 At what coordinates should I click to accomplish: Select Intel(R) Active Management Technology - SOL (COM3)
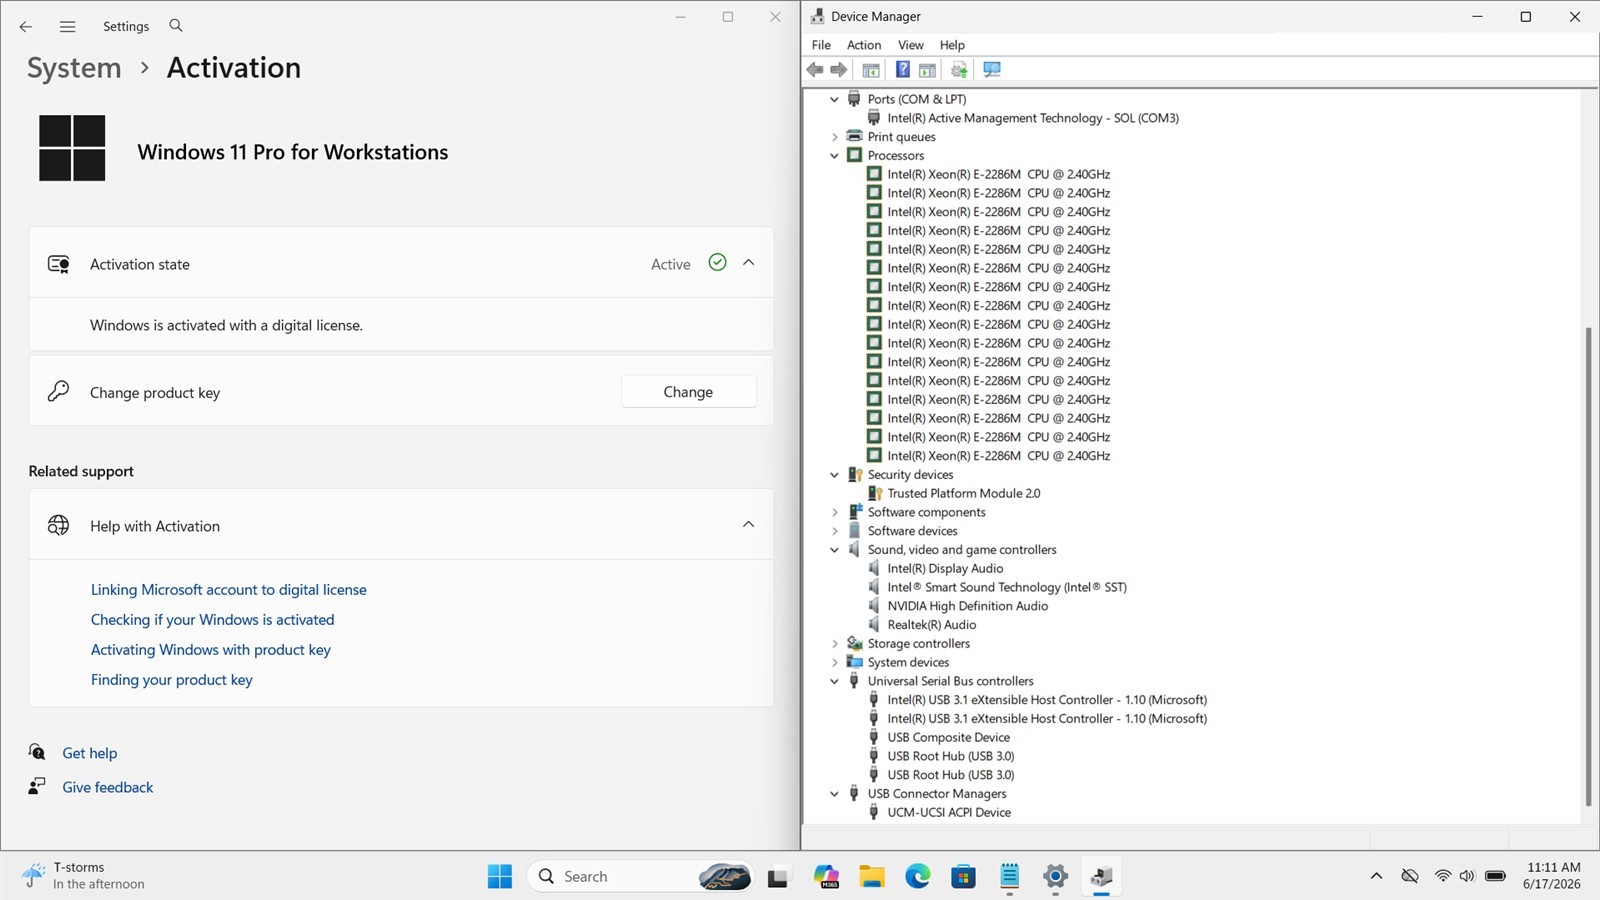pos(1033,118)
